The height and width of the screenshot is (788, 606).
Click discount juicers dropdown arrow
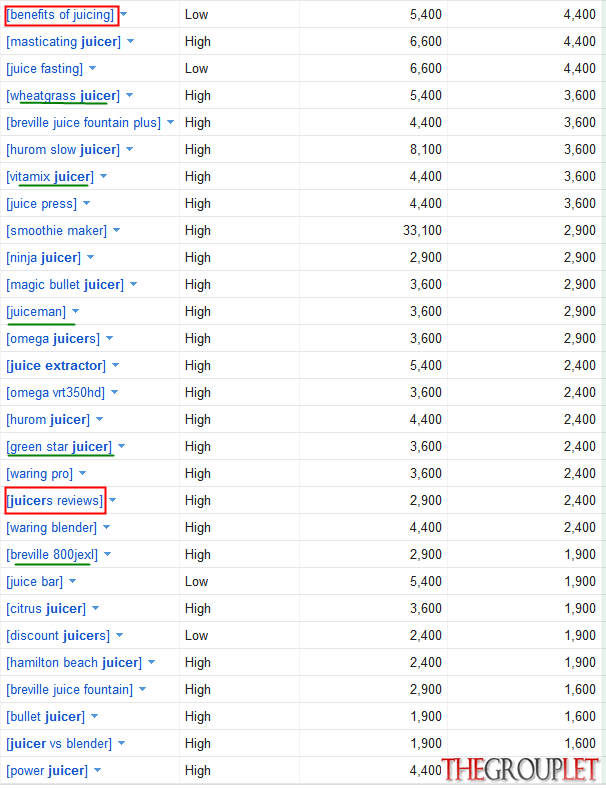pos(120,636)
